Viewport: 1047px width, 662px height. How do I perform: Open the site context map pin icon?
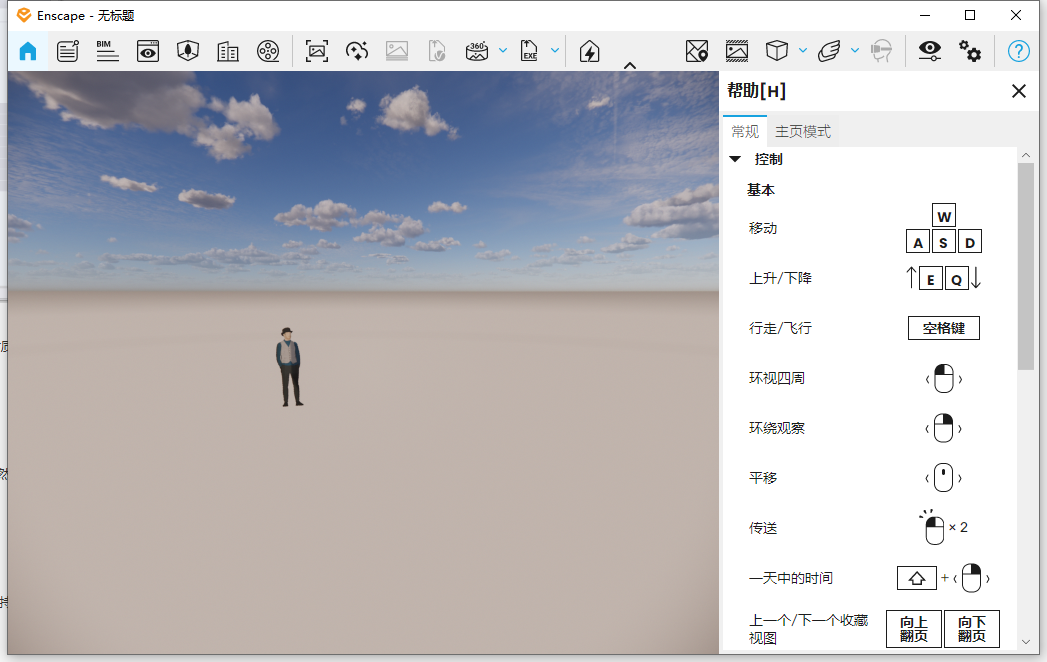(696, 51)
